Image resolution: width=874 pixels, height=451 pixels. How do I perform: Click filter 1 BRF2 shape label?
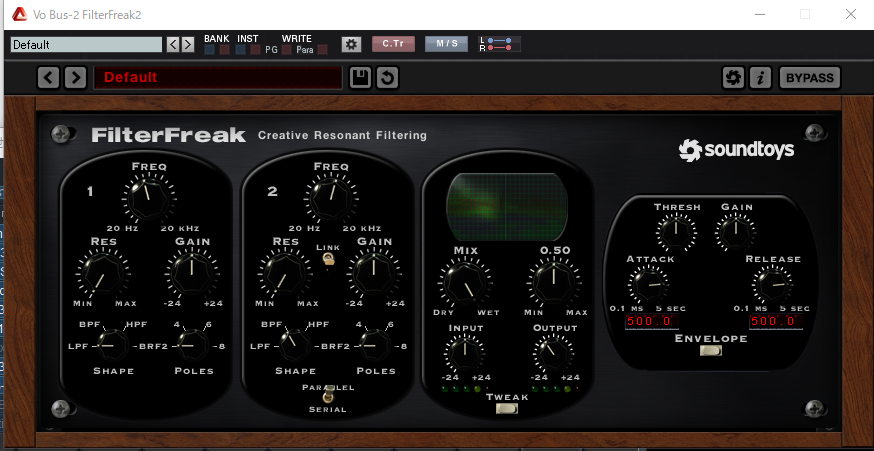[153, 346]
